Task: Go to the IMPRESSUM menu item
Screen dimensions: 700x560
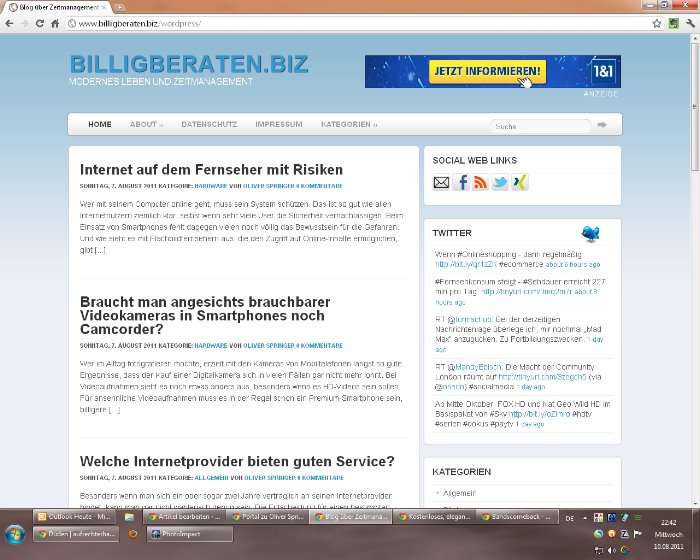Action: [x=278, y=125]
